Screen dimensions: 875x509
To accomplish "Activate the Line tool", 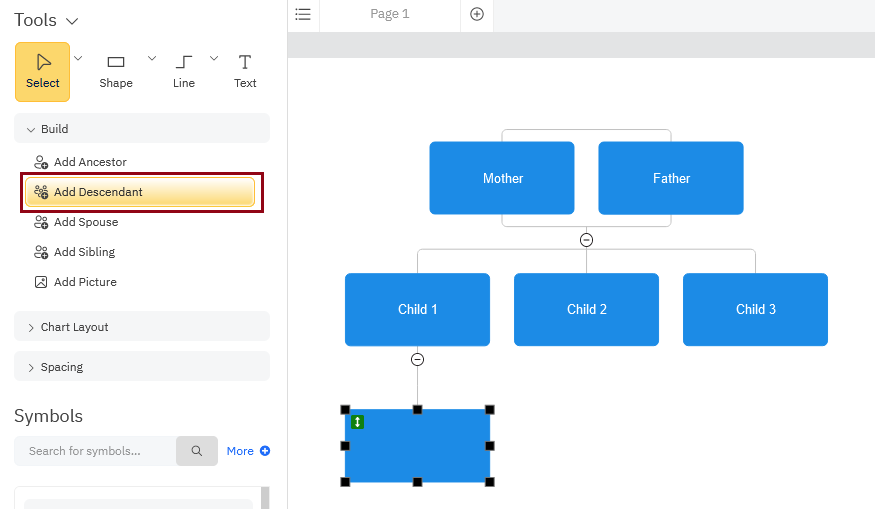I will point(184,71).
